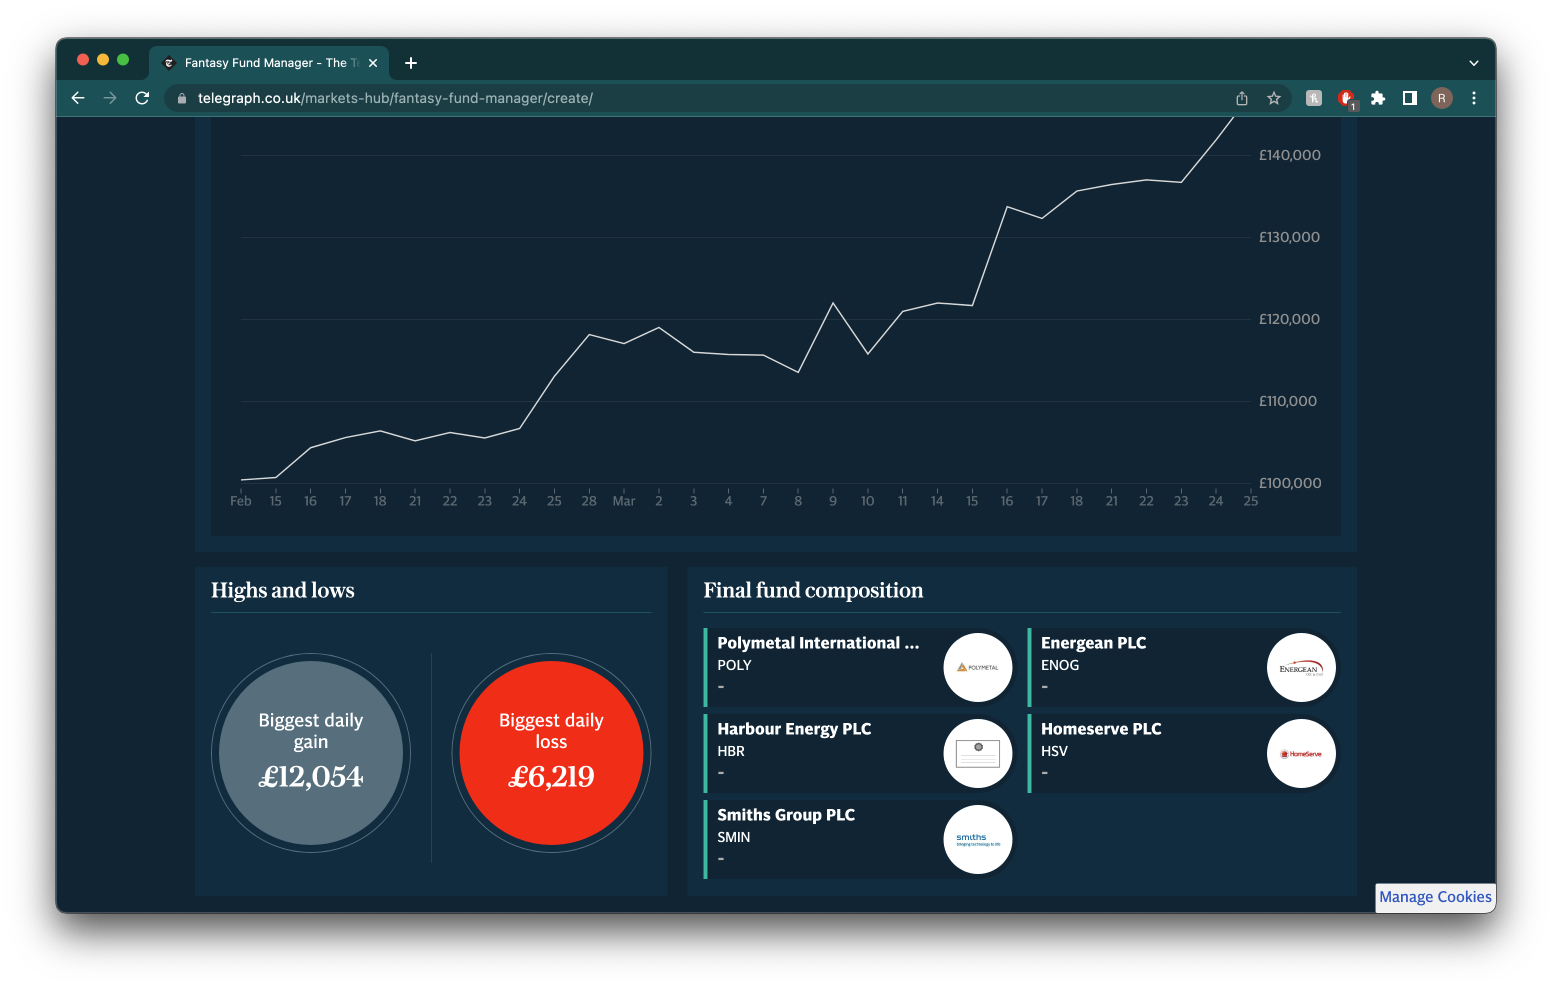Go back to the previous page
The image size is (1552, 987).
click(78, 98)
